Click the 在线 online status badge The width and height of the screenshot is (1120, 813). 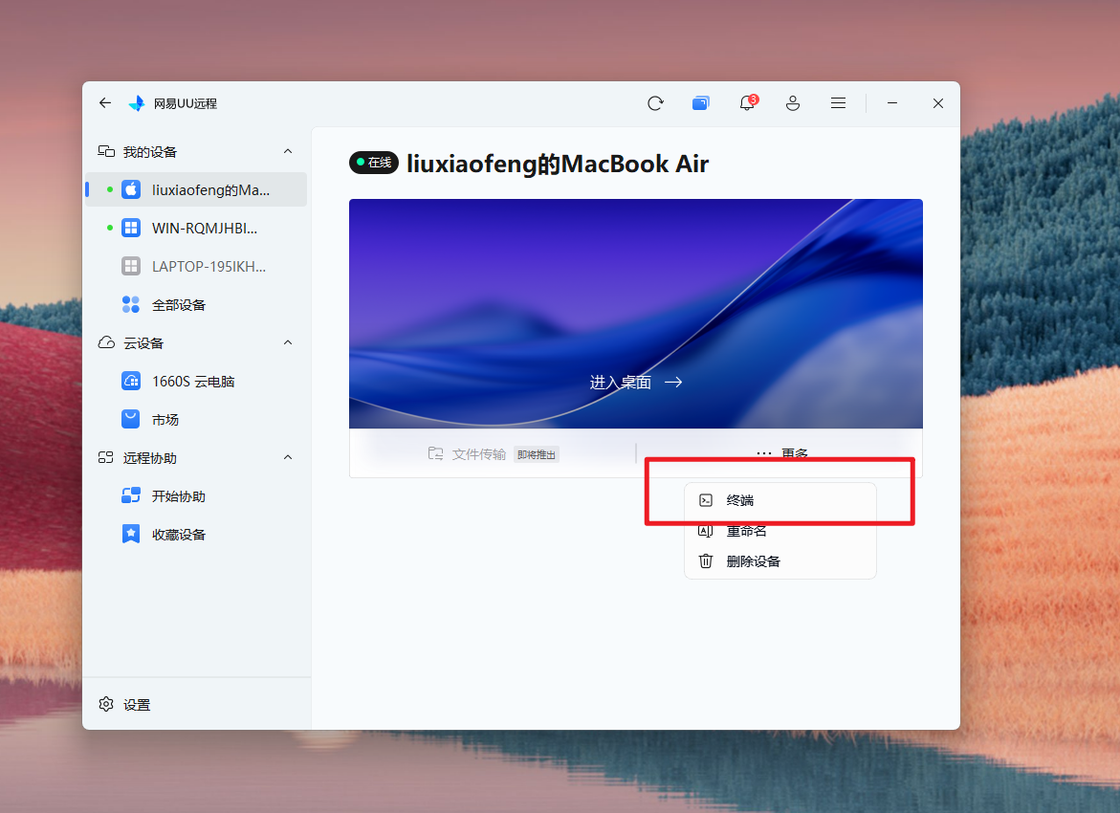tap(374, 163)
